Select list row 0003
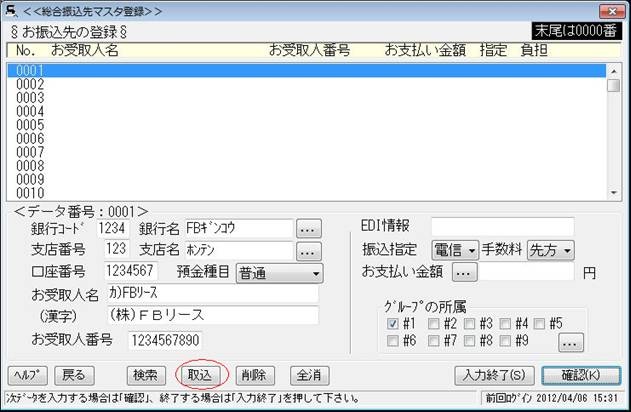Image resolution: width=631 pixels, height=412 pixels. (307, 98)
